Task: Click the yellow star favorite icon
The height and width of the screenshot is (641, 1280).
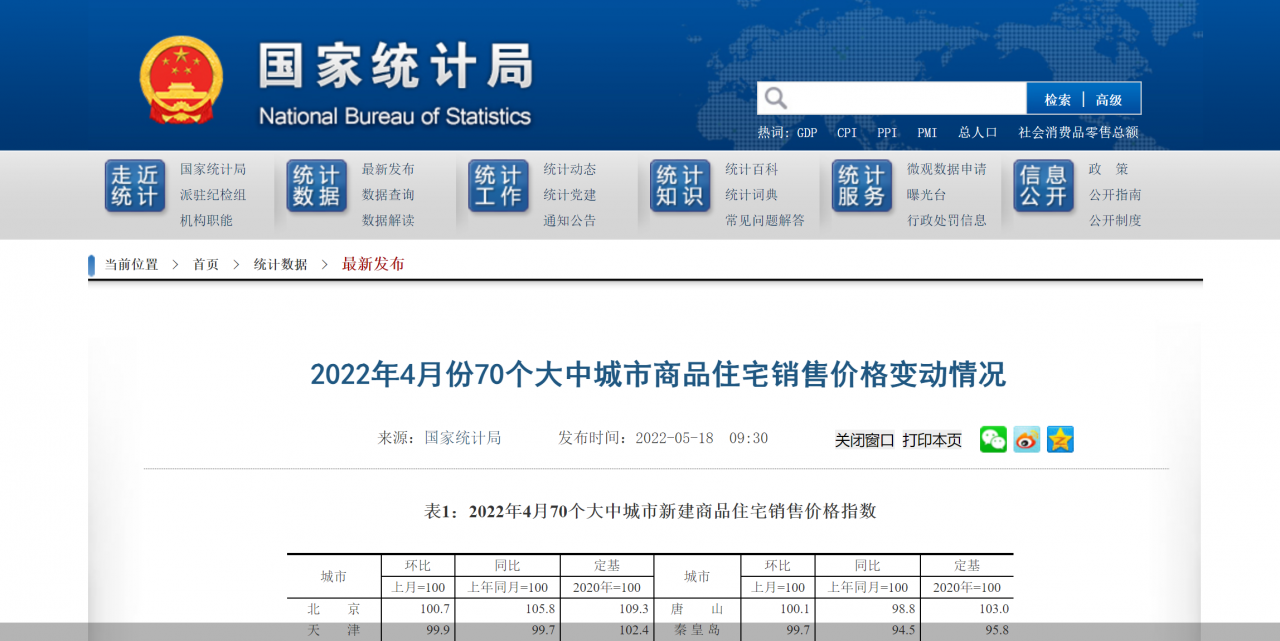Action: tap(1060, 439)
